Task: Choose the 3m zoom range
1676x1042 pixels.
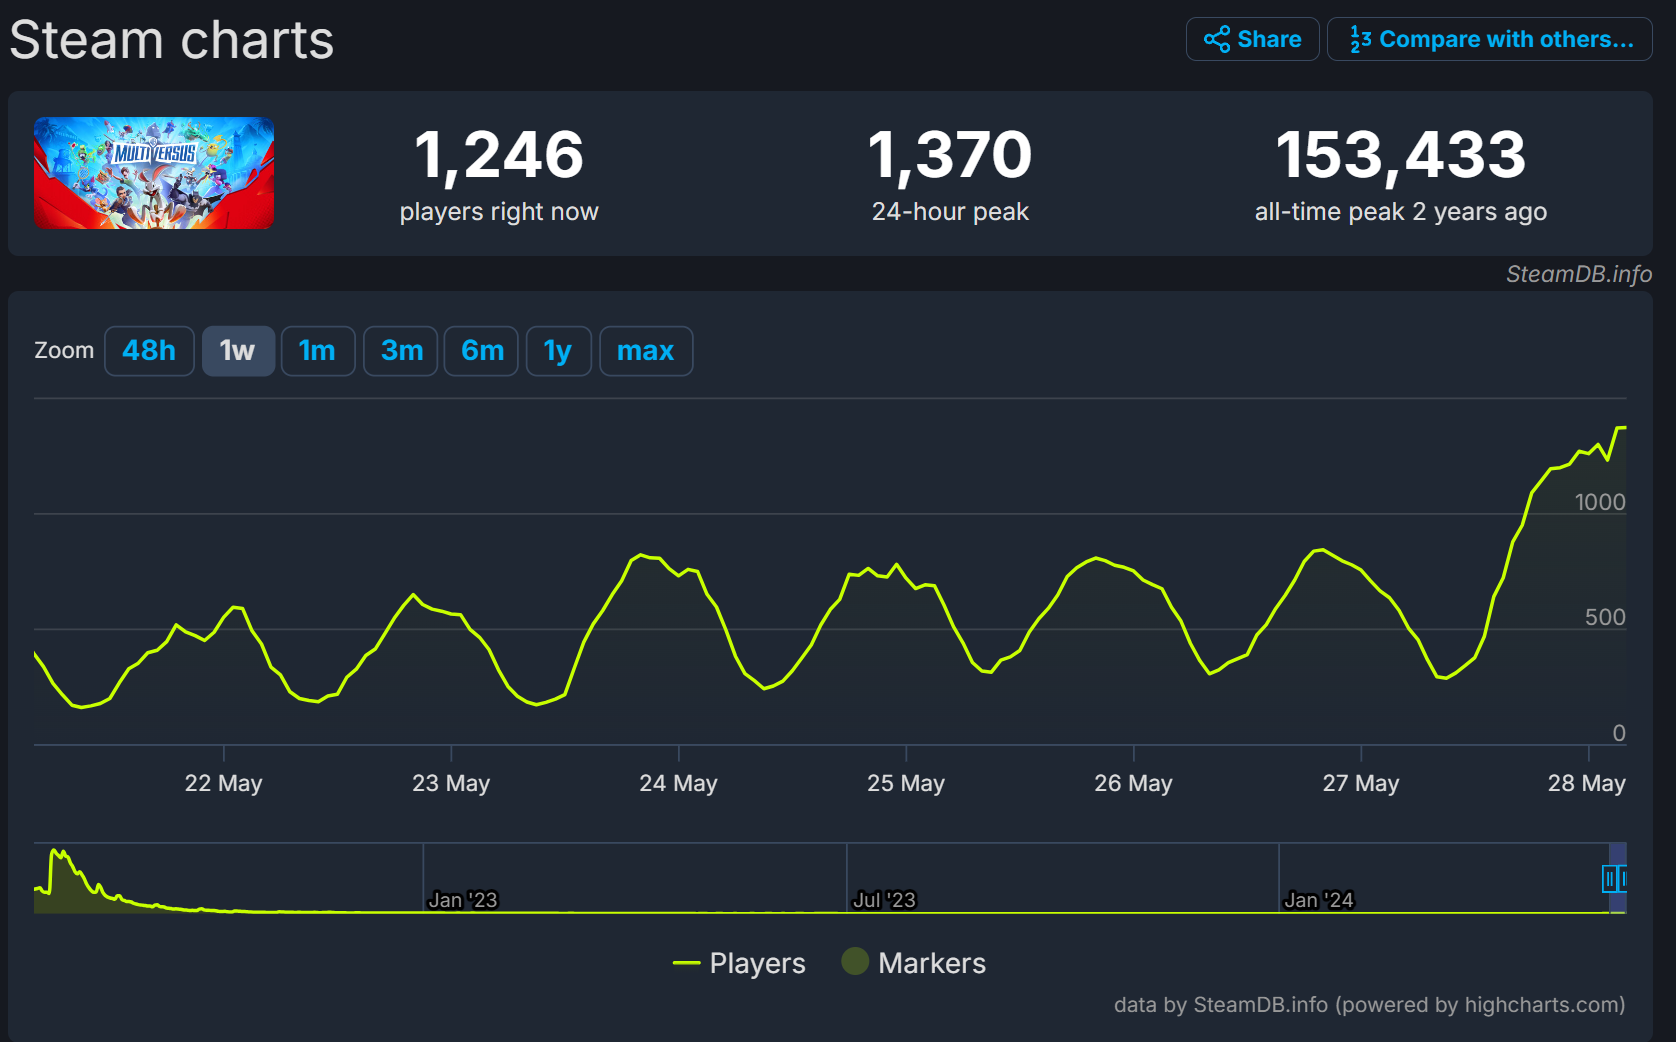Action: pyautogui.click(x=400, y=351)
